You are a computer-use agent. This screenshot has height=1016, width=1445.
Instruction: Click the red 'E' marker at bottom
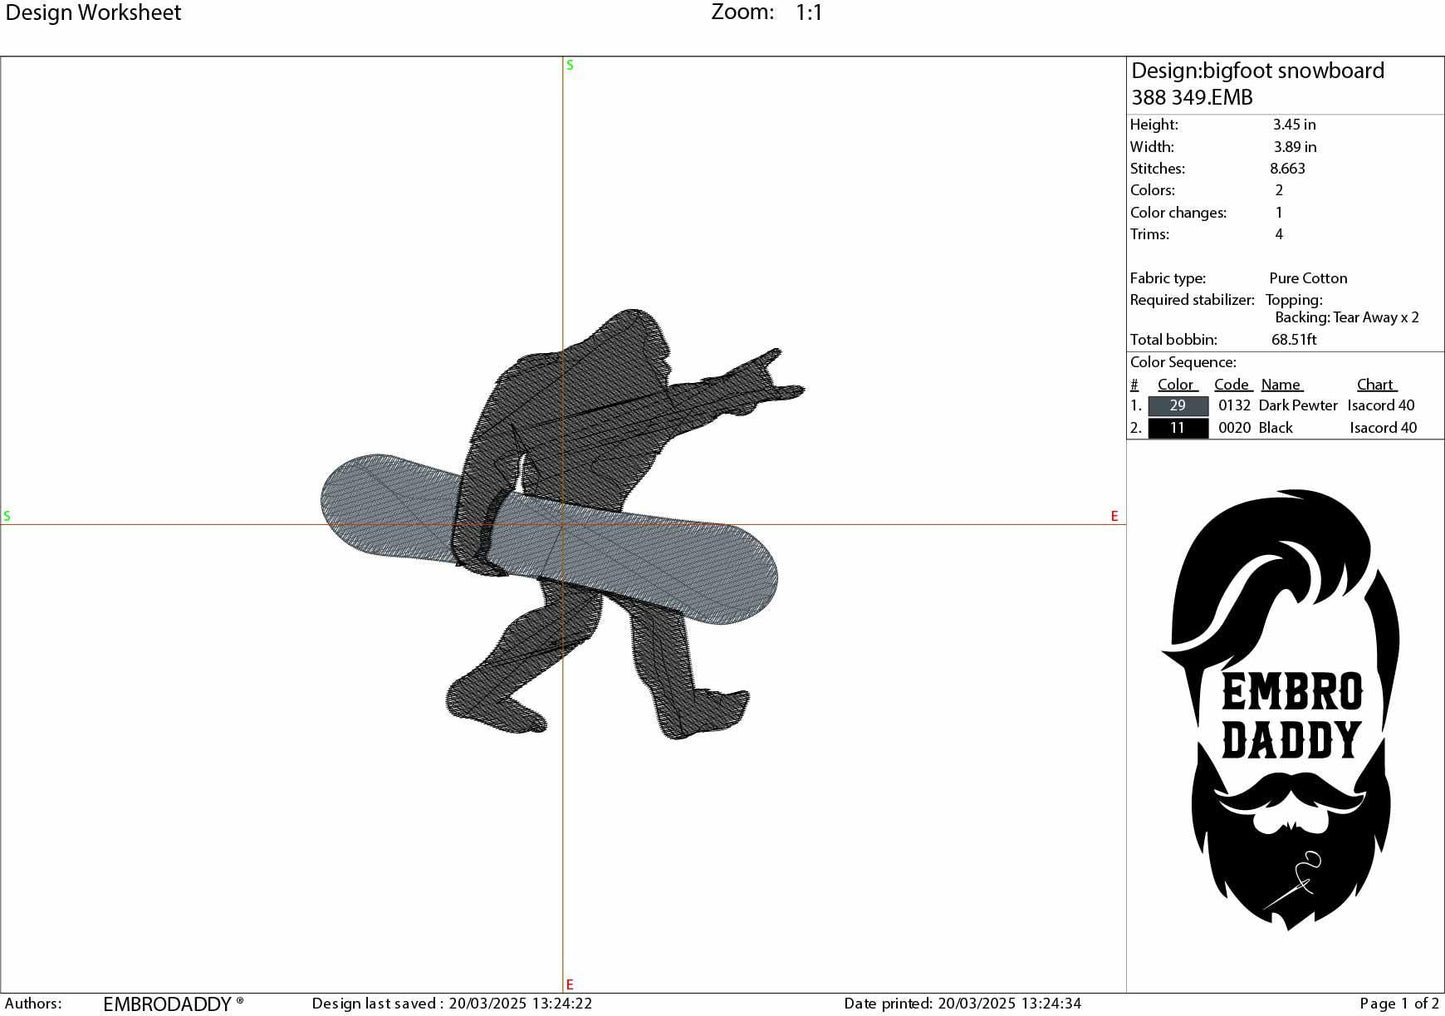[x=570, y=985]
